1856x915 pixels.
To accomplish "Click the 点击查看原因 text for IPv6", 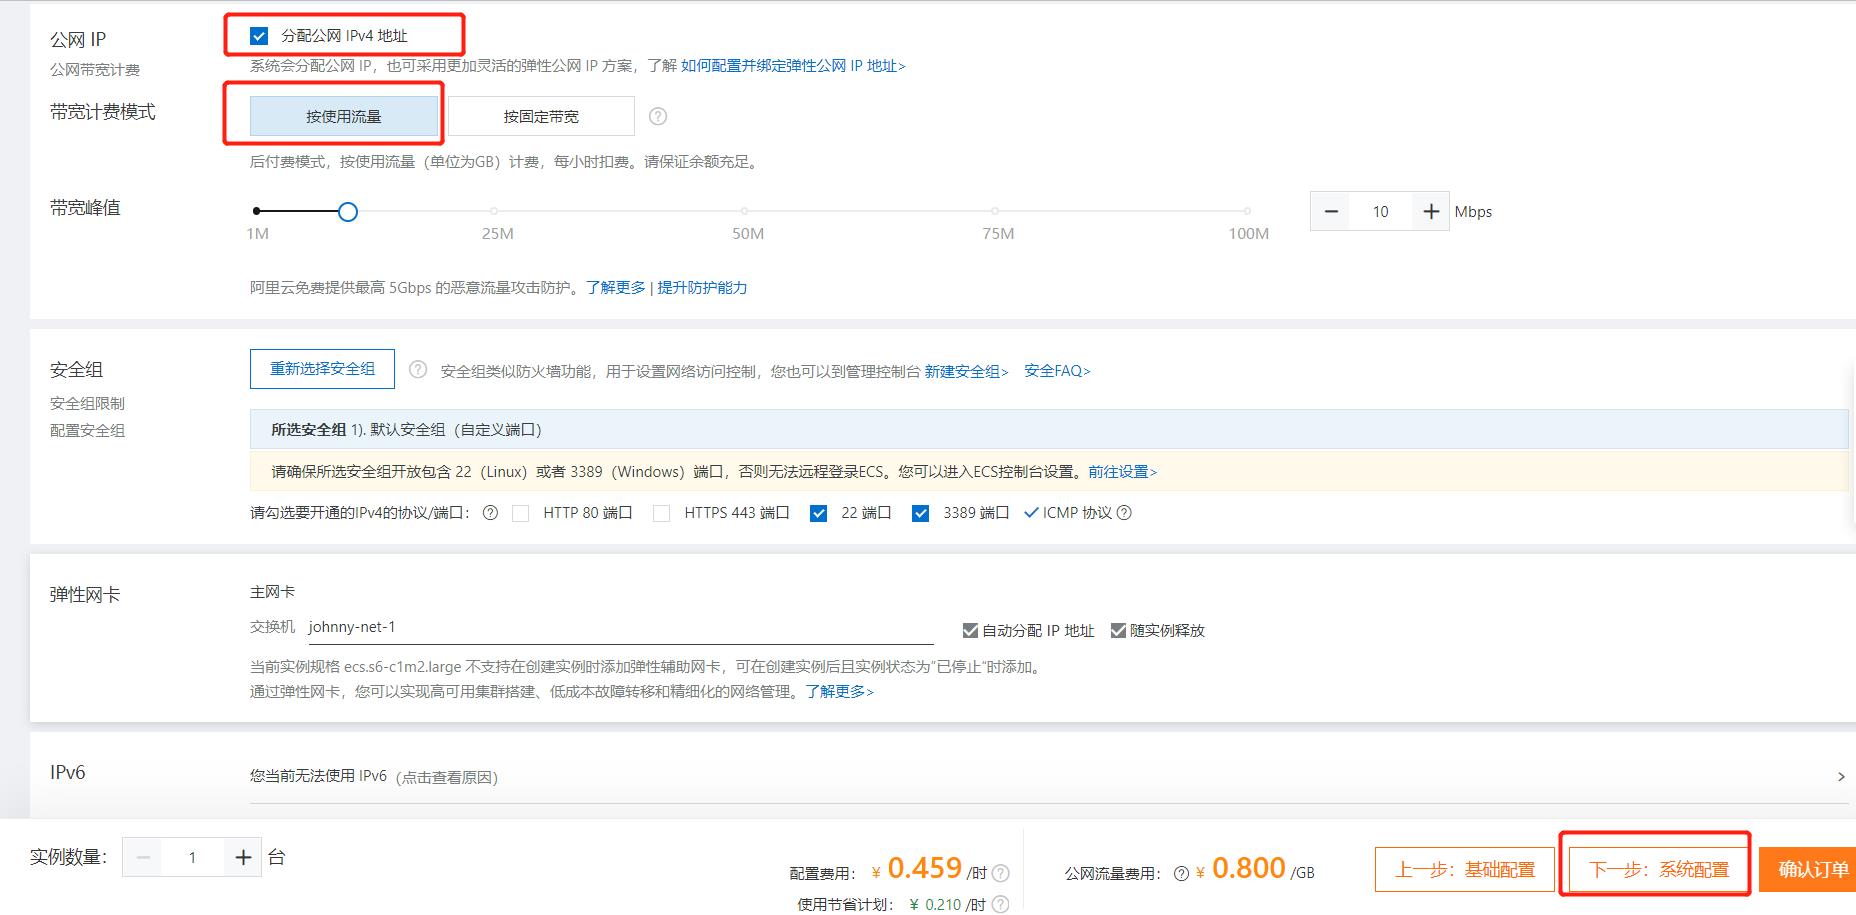I will pos(447,778).
